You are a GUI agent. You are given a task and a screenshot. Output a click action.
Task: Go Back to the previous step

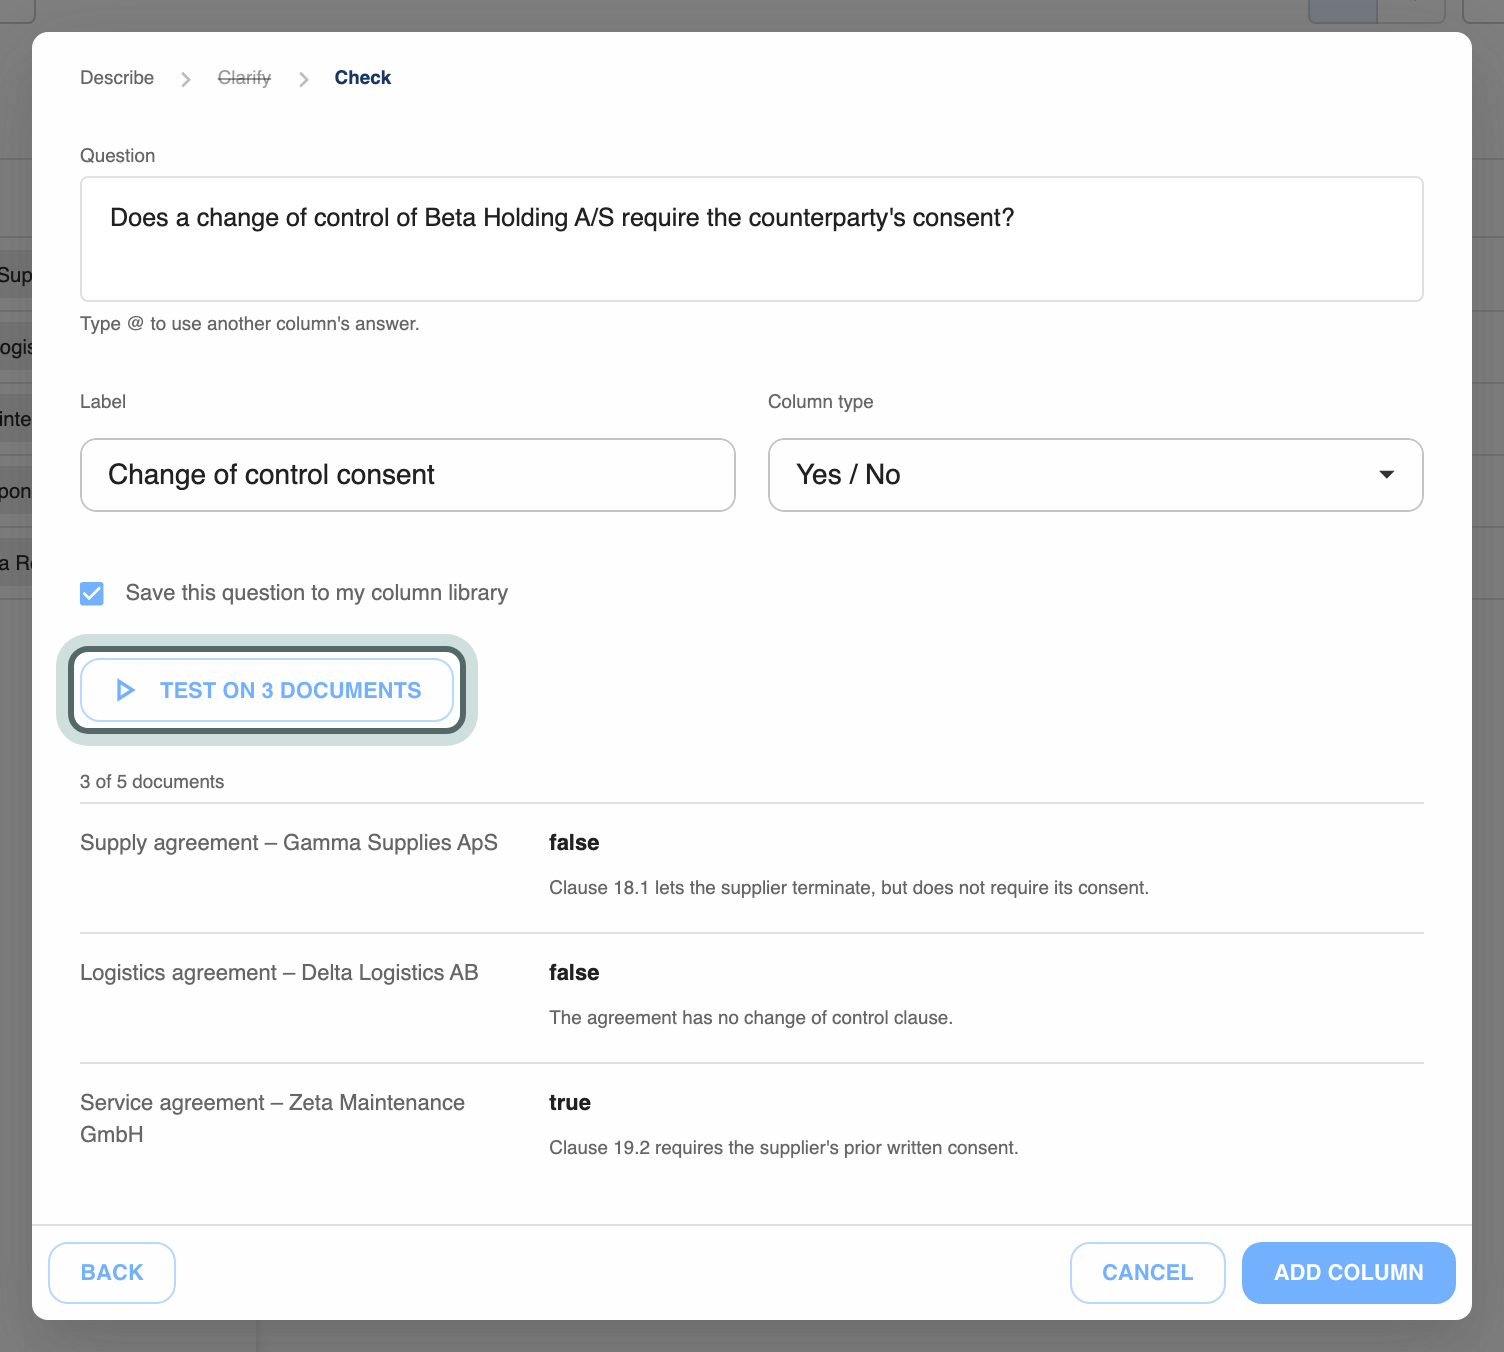112,1273
